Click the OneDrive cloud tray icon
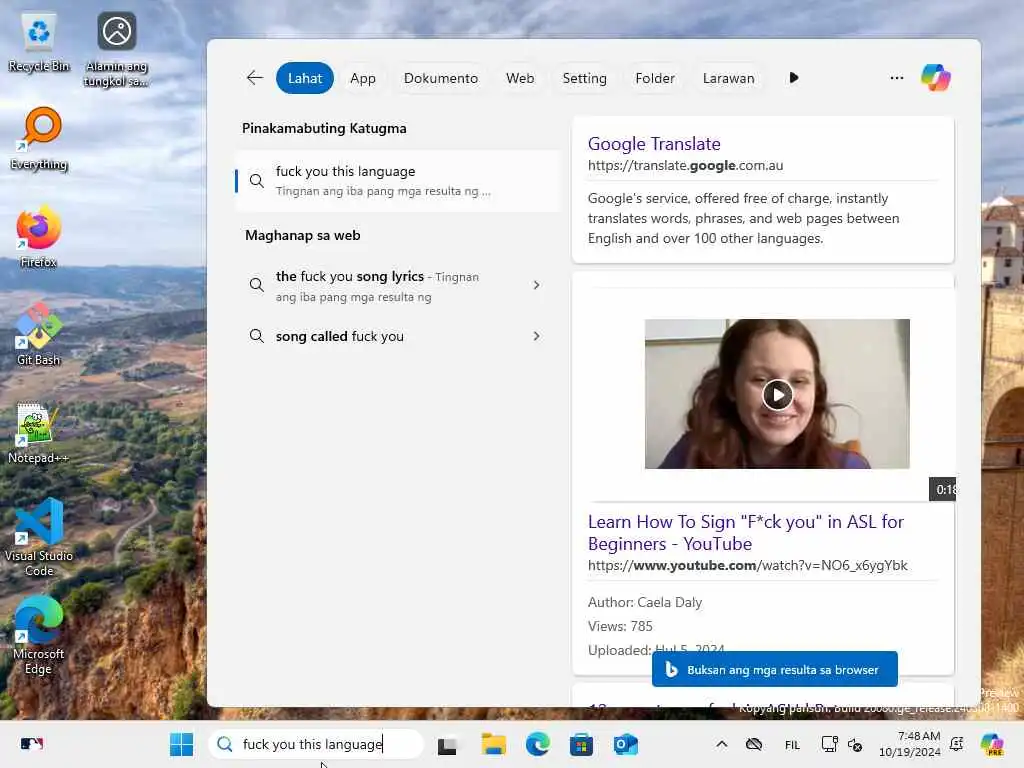Viewport: 1024px width, 768px height. [x=754, y=744]
